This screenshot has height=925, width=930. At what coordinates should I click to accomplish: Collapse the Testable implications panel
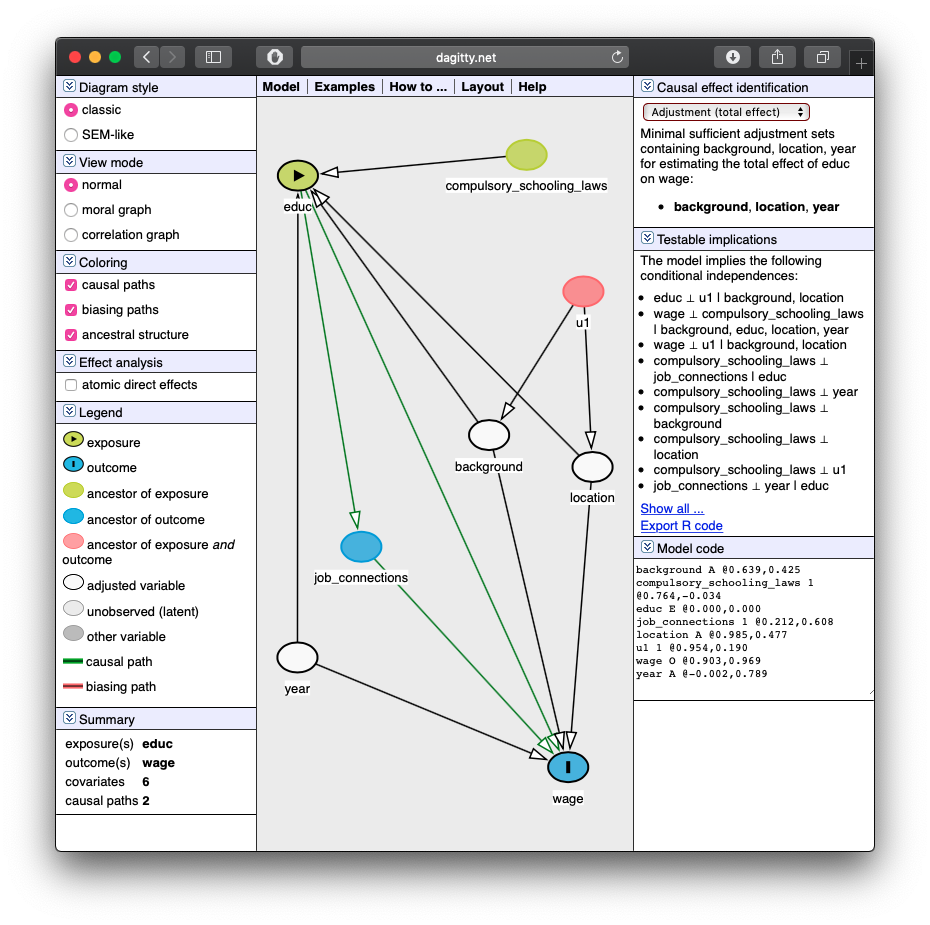[648, 239]
